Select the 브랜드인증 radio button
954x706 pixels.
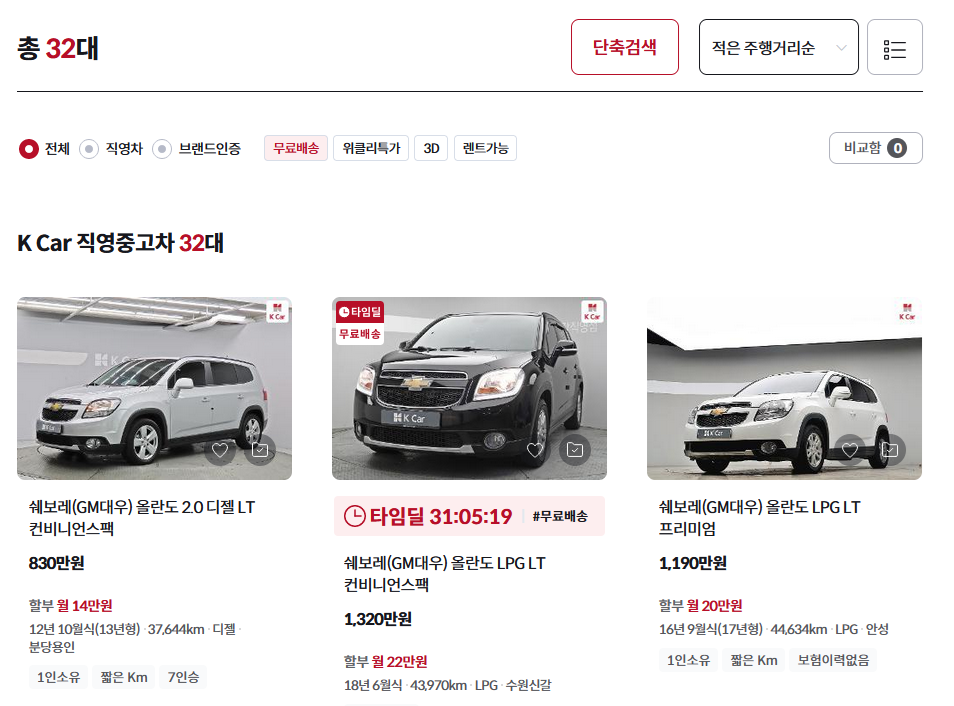click(163, 148)
